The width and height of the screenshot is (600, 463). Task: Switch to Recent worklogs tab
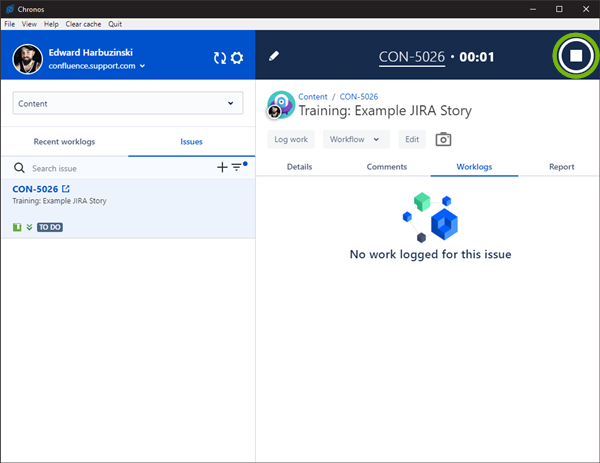64,142
